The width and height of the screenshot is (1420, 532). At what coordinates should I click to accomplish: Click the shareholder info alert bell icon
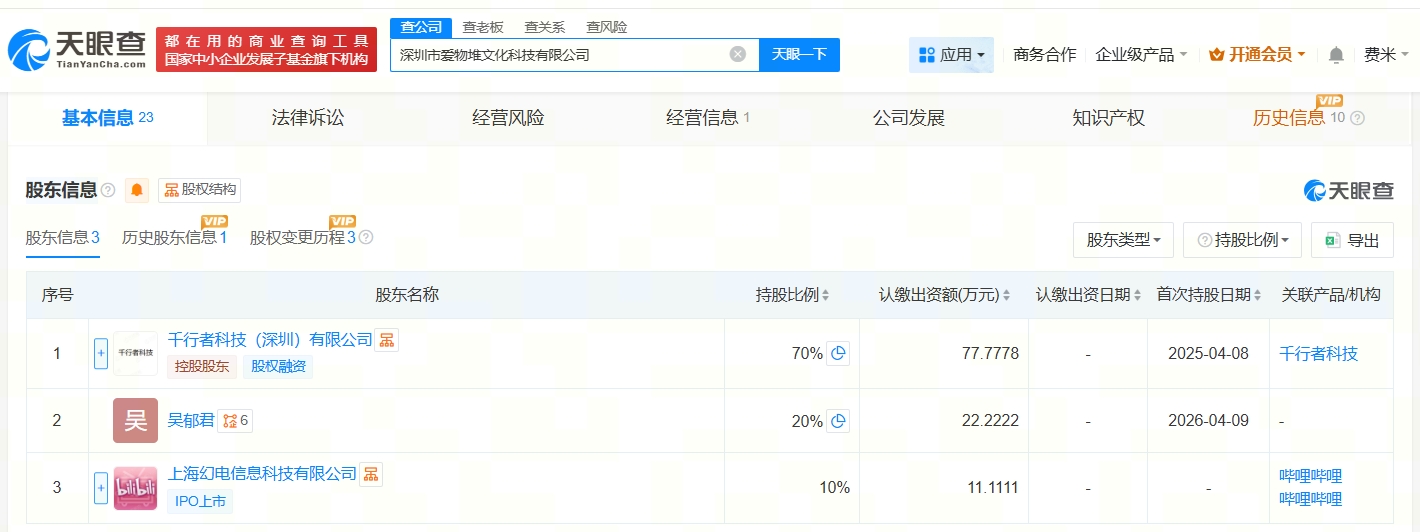point(137,190)
